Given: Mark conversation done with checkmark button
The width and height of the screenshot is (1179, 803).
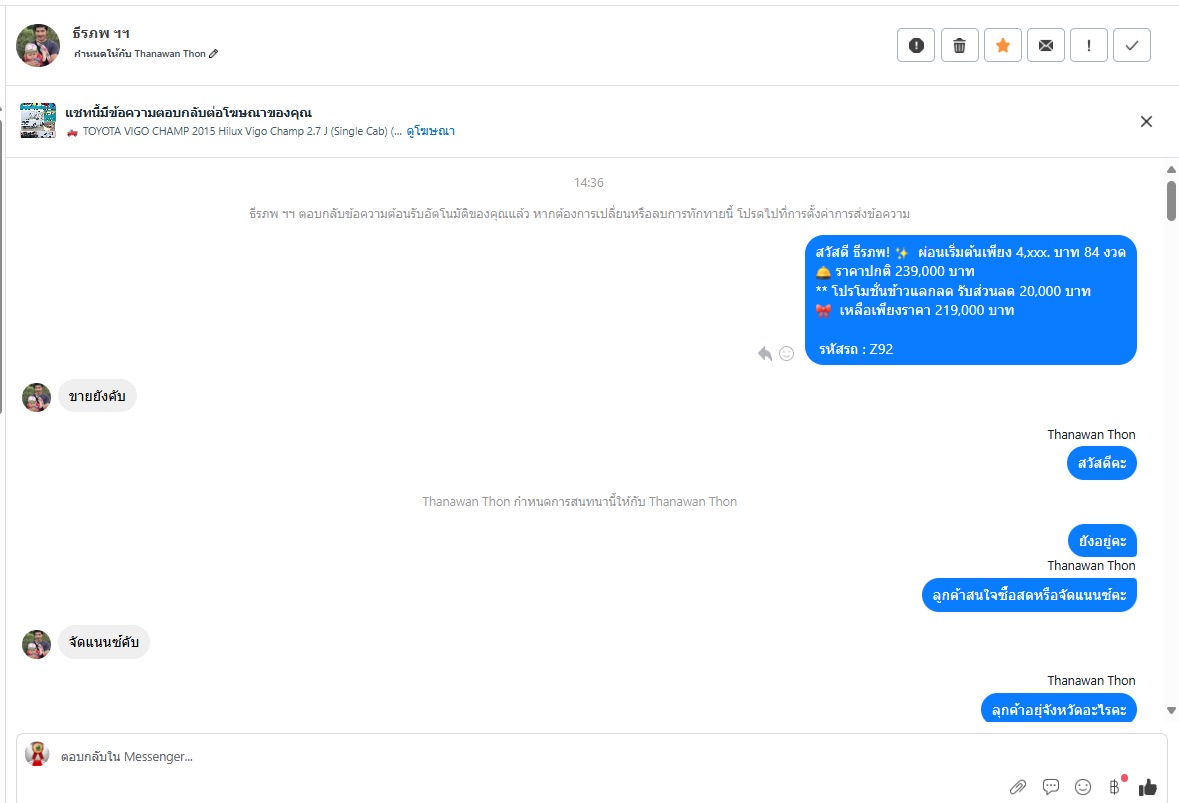Looking at the screenshot, I should 1132,45.
